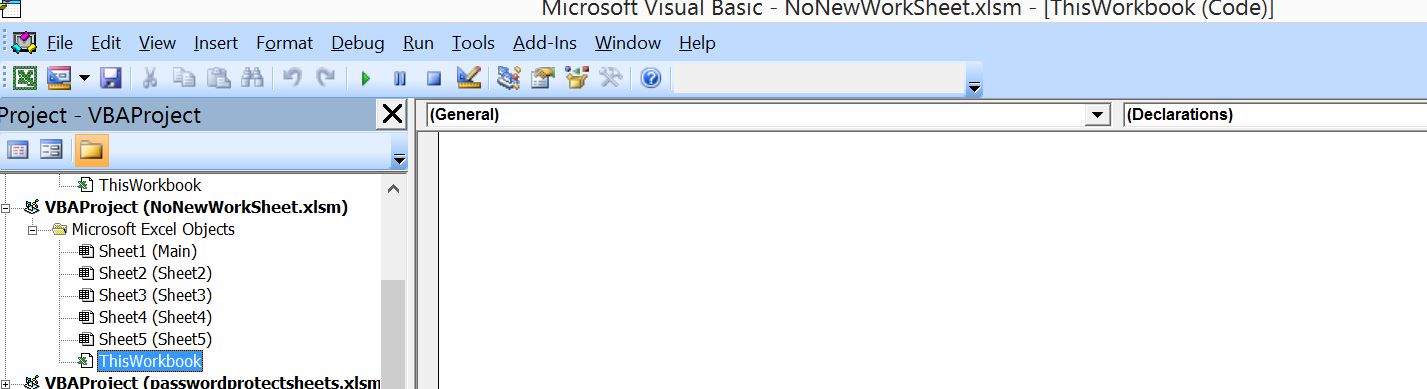The width and height of the screenshot is (1427, 389).
Task: Open the (General) object dropdown
Action: coord(1099,115)
